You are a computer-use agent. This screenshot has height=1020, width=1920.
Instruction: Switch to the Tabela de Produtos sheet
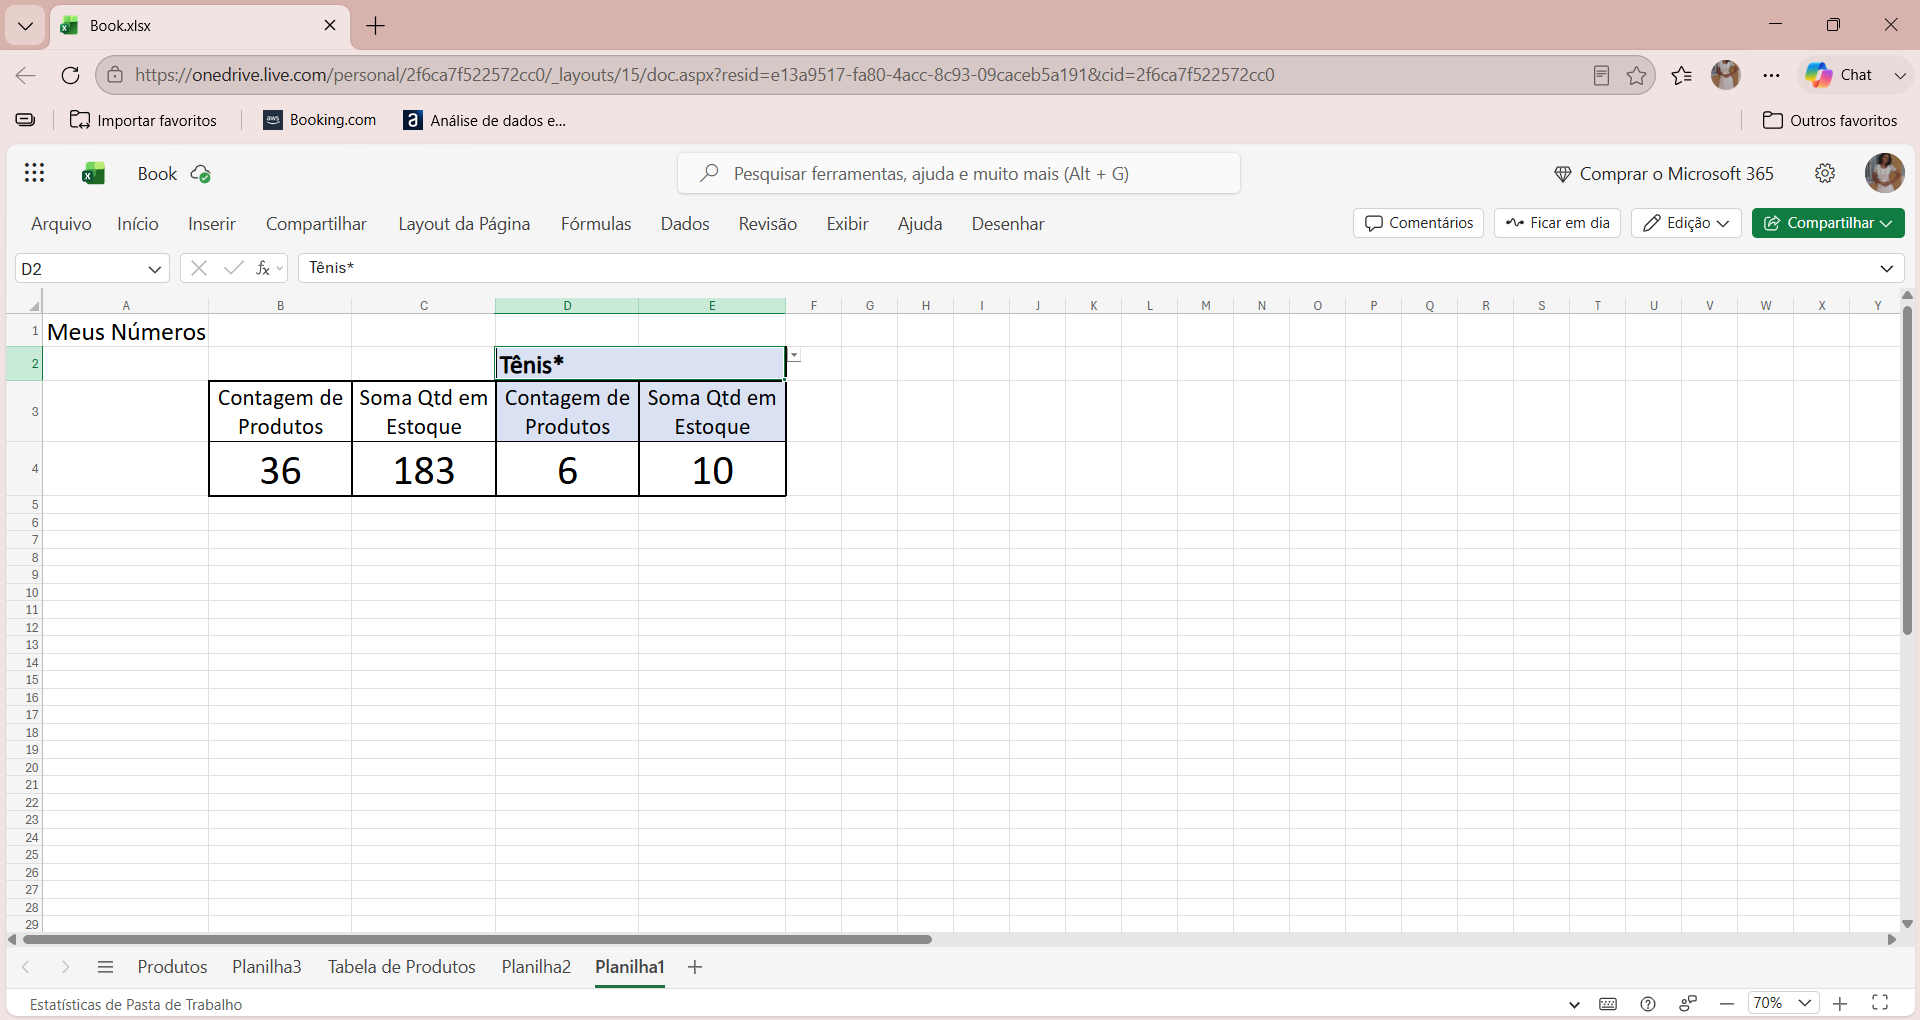pyautogui.click(x=402, y=967)
